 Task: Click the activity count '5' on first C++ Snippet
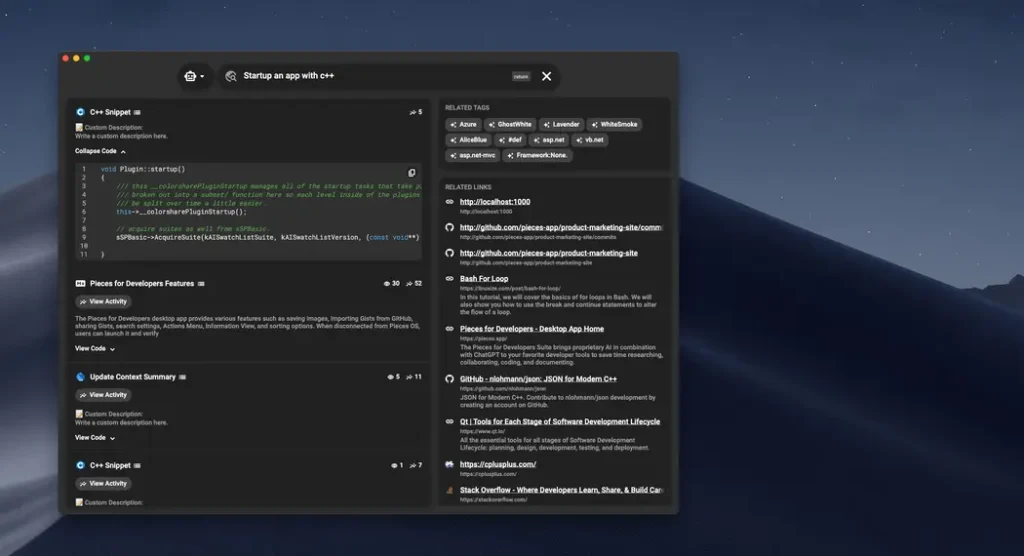click(x=415, y=112)
